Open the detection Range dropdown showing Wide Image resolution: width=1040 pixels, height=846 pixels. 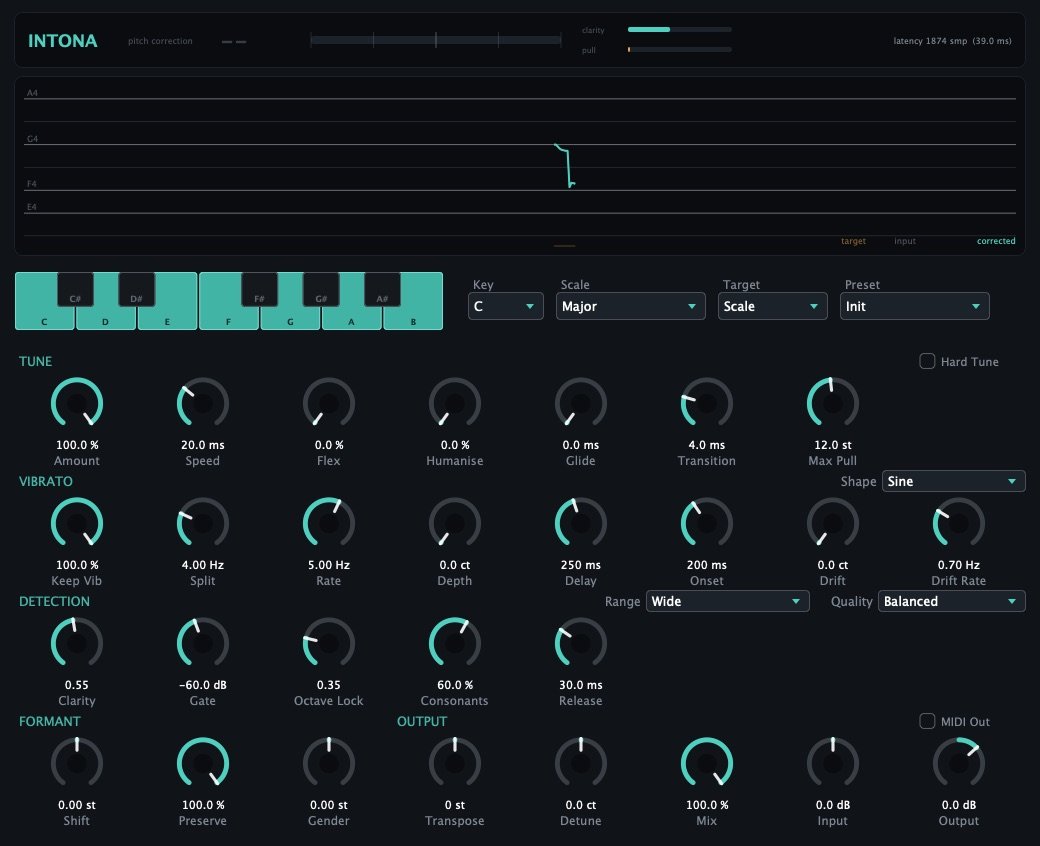(x=727, y=601)
